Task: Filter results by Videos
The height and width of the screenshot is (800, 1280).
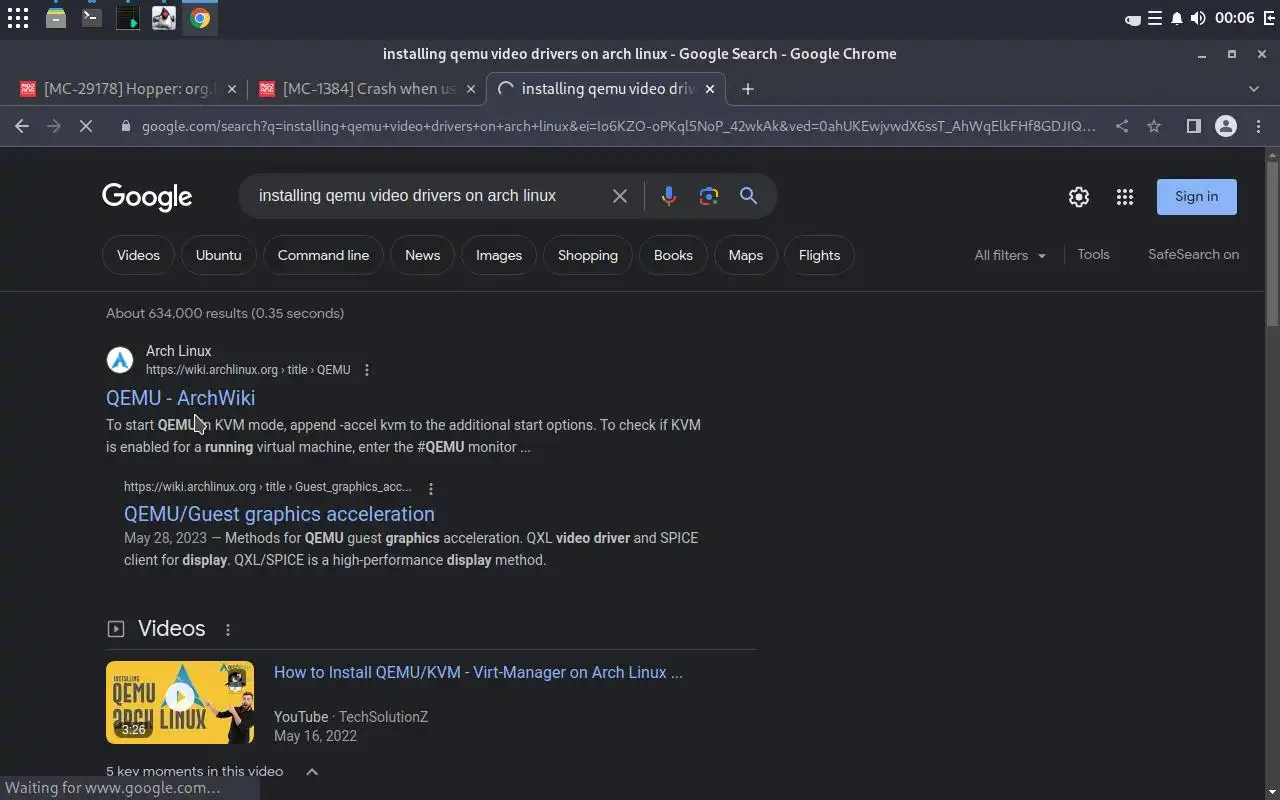Action: click(x=138, y=255)
